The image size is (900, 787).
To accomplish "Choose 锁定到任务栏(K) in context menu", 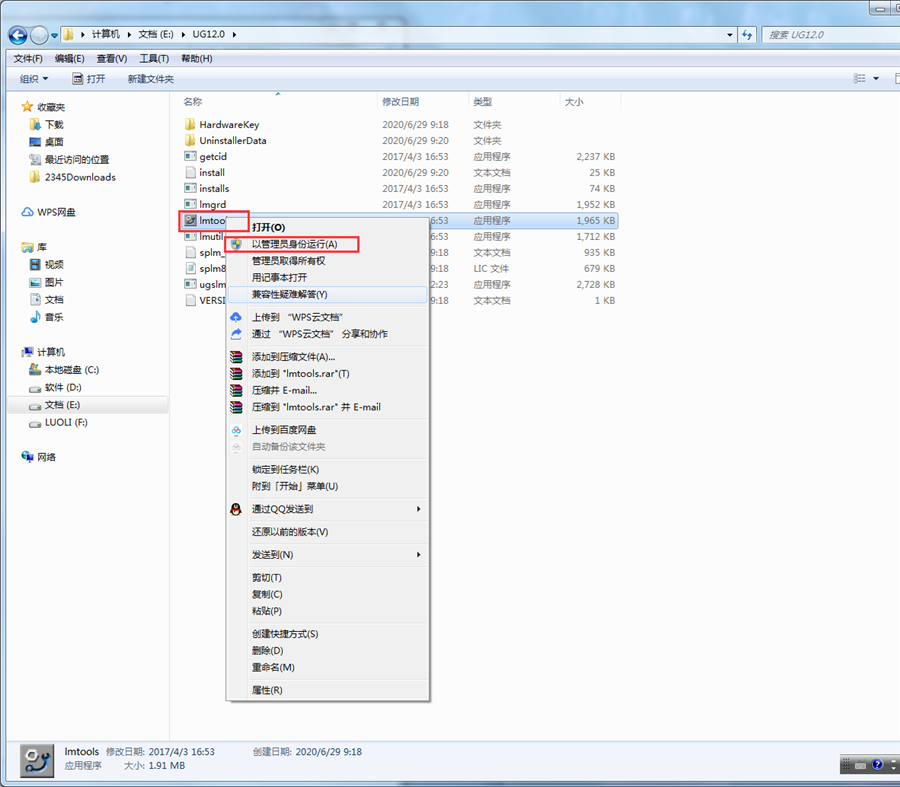I will pos(327,469).
